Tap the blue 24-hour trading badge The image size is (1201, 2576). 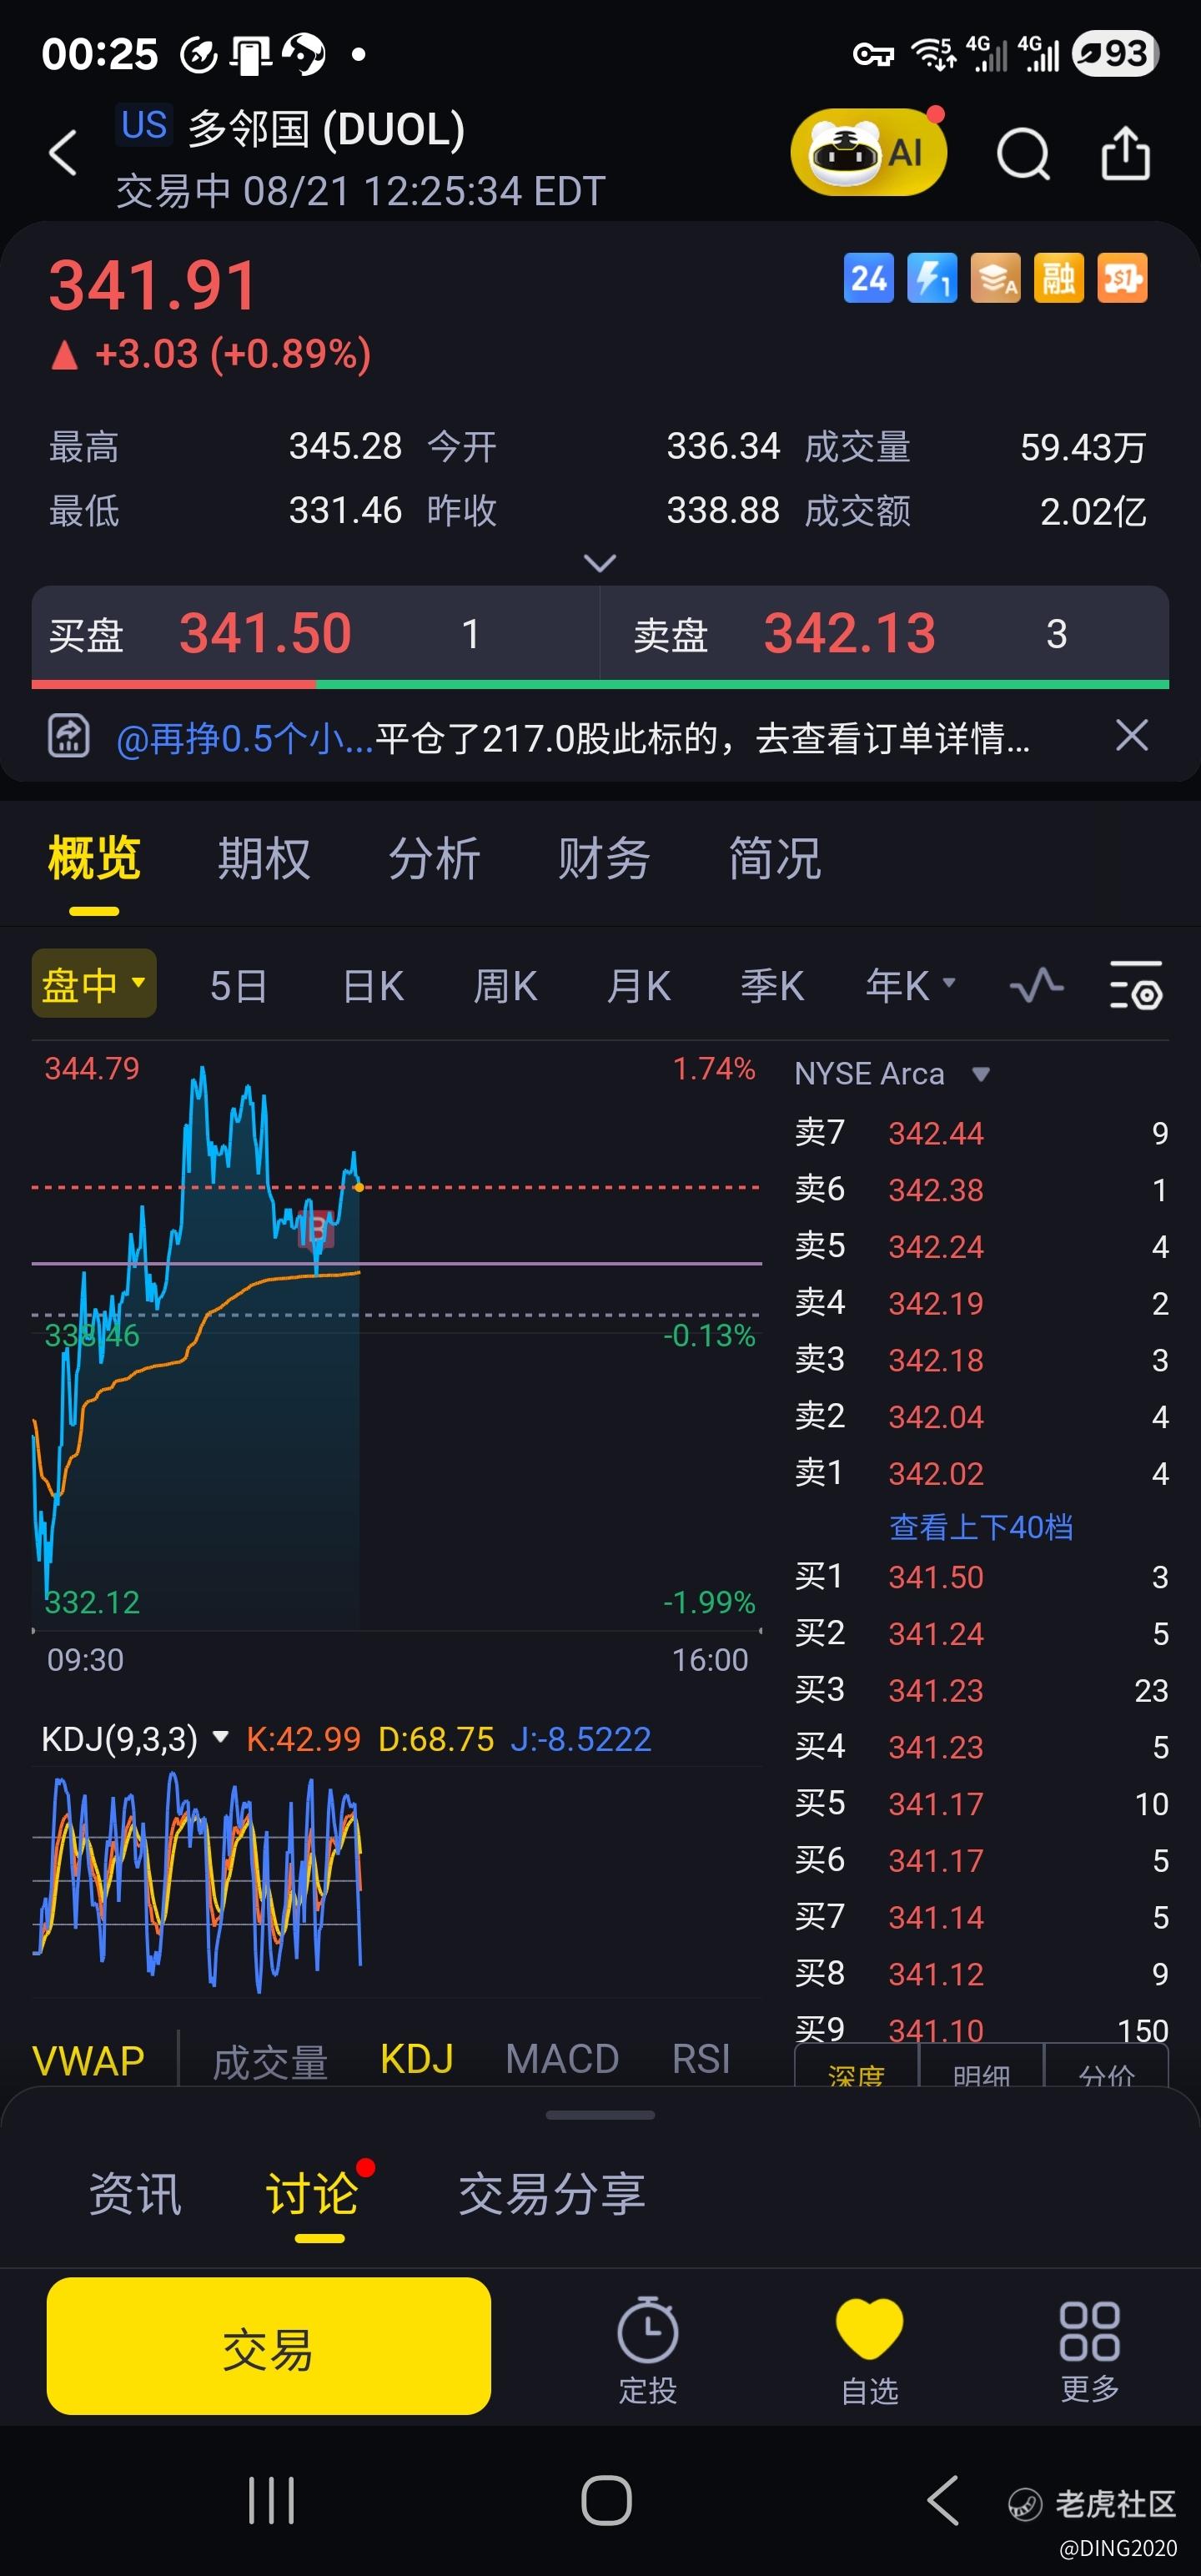click(x=868, y=278)
